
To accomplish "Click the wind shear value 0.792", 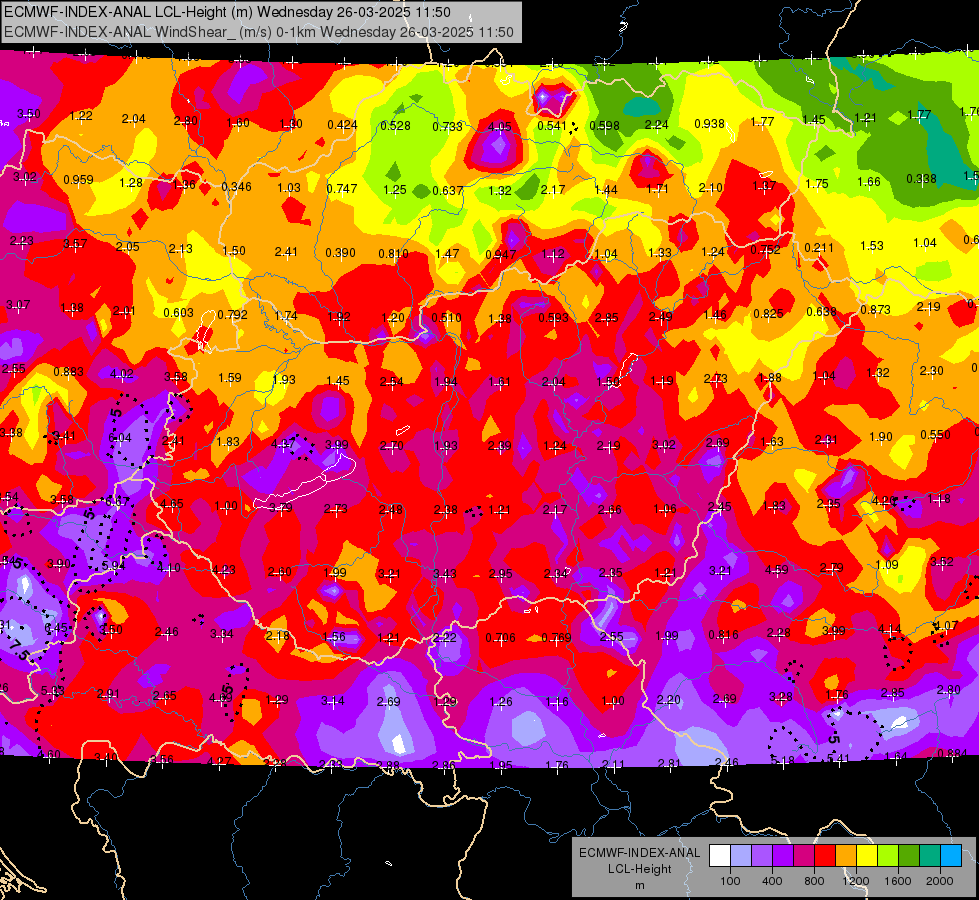I will point(232,315).
